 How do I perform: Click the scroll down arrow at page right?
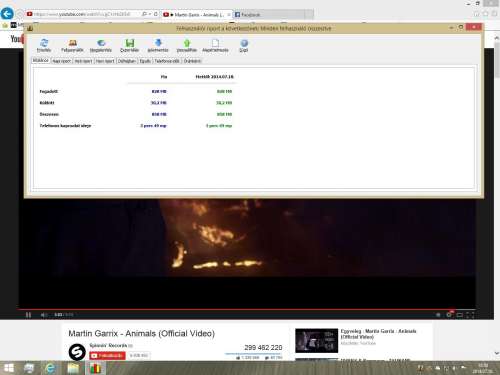(x=497, y=353)
